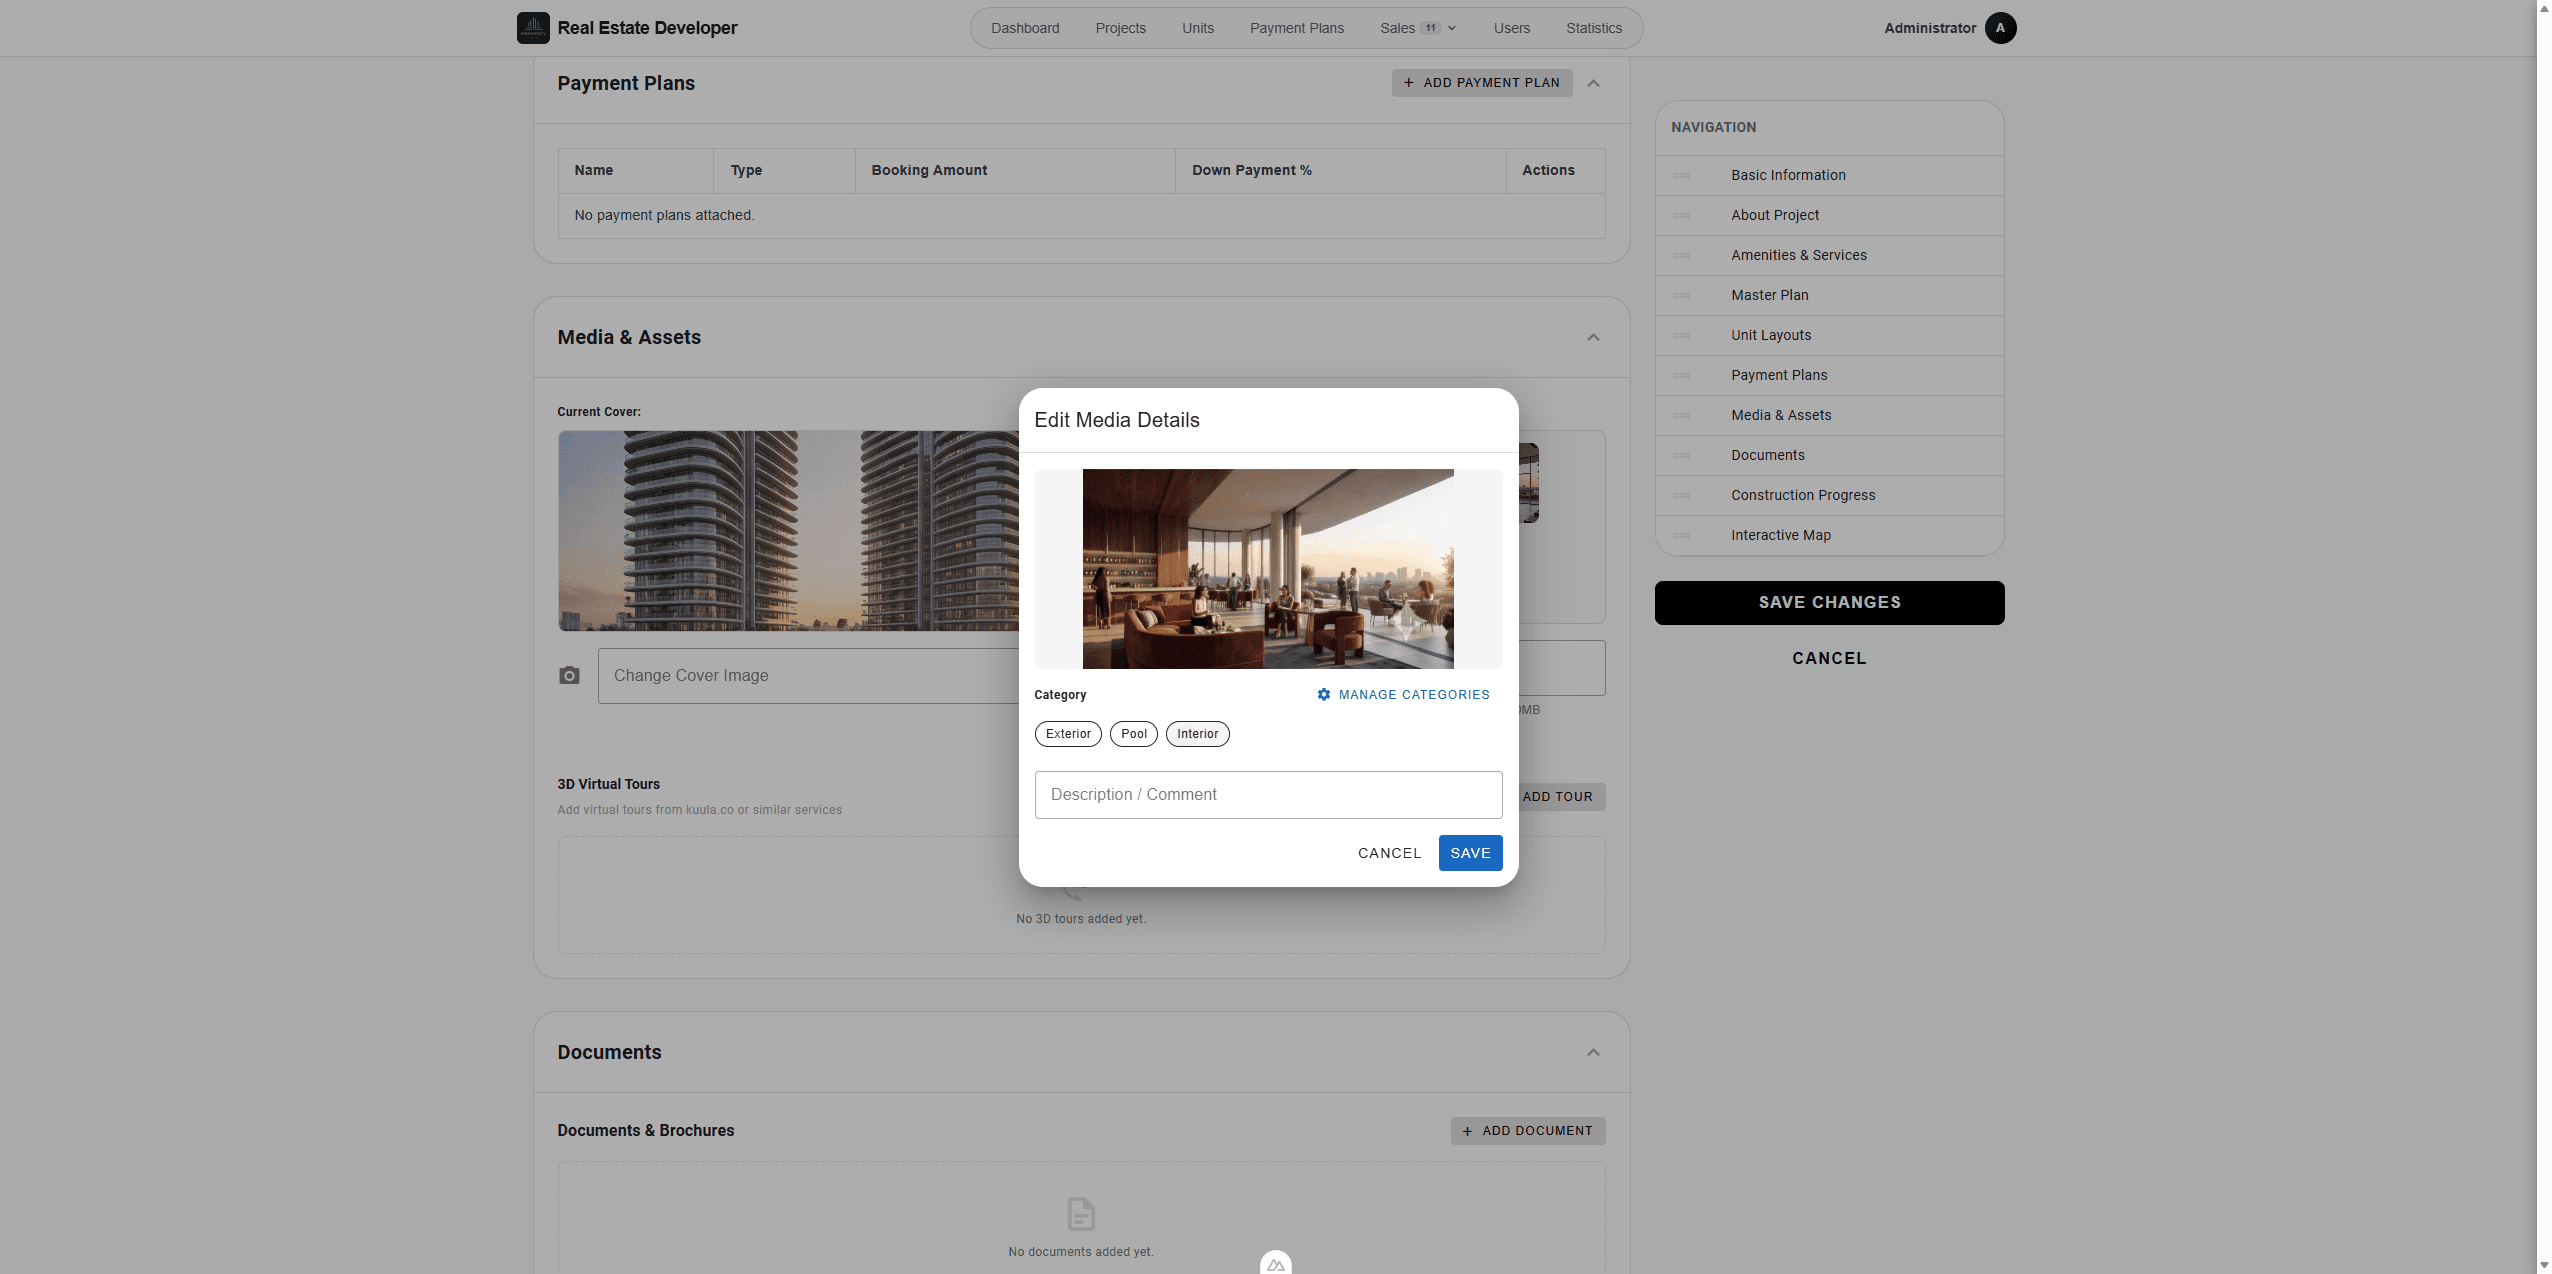
Task: Click the Description / Comment input field
Action: click(x=1268, y=795)
